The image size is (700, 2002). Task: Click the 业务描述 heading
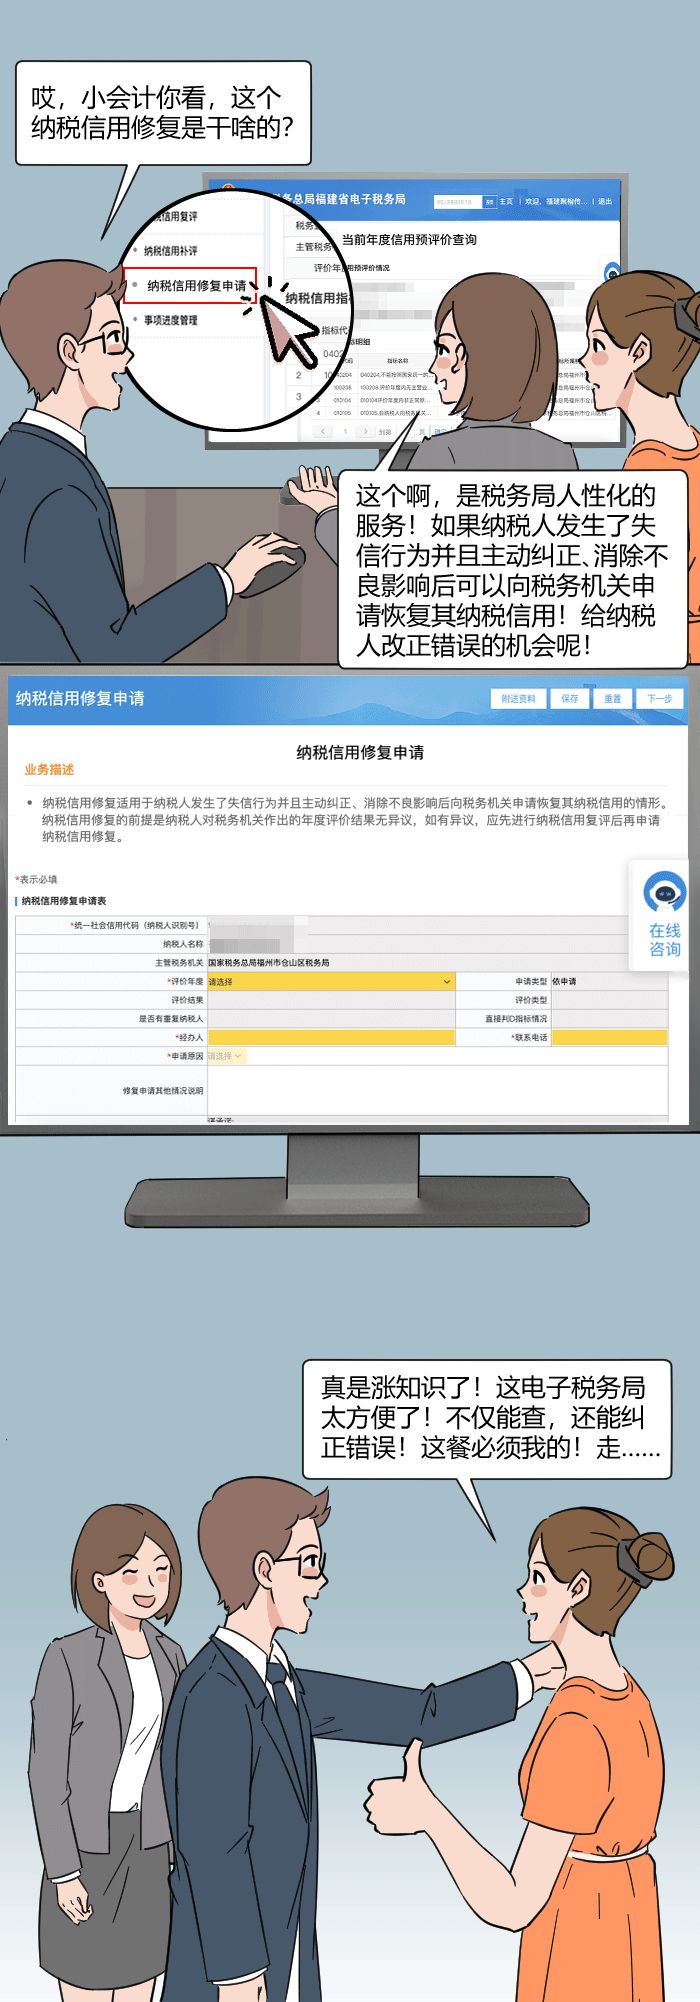click(49, 769)
